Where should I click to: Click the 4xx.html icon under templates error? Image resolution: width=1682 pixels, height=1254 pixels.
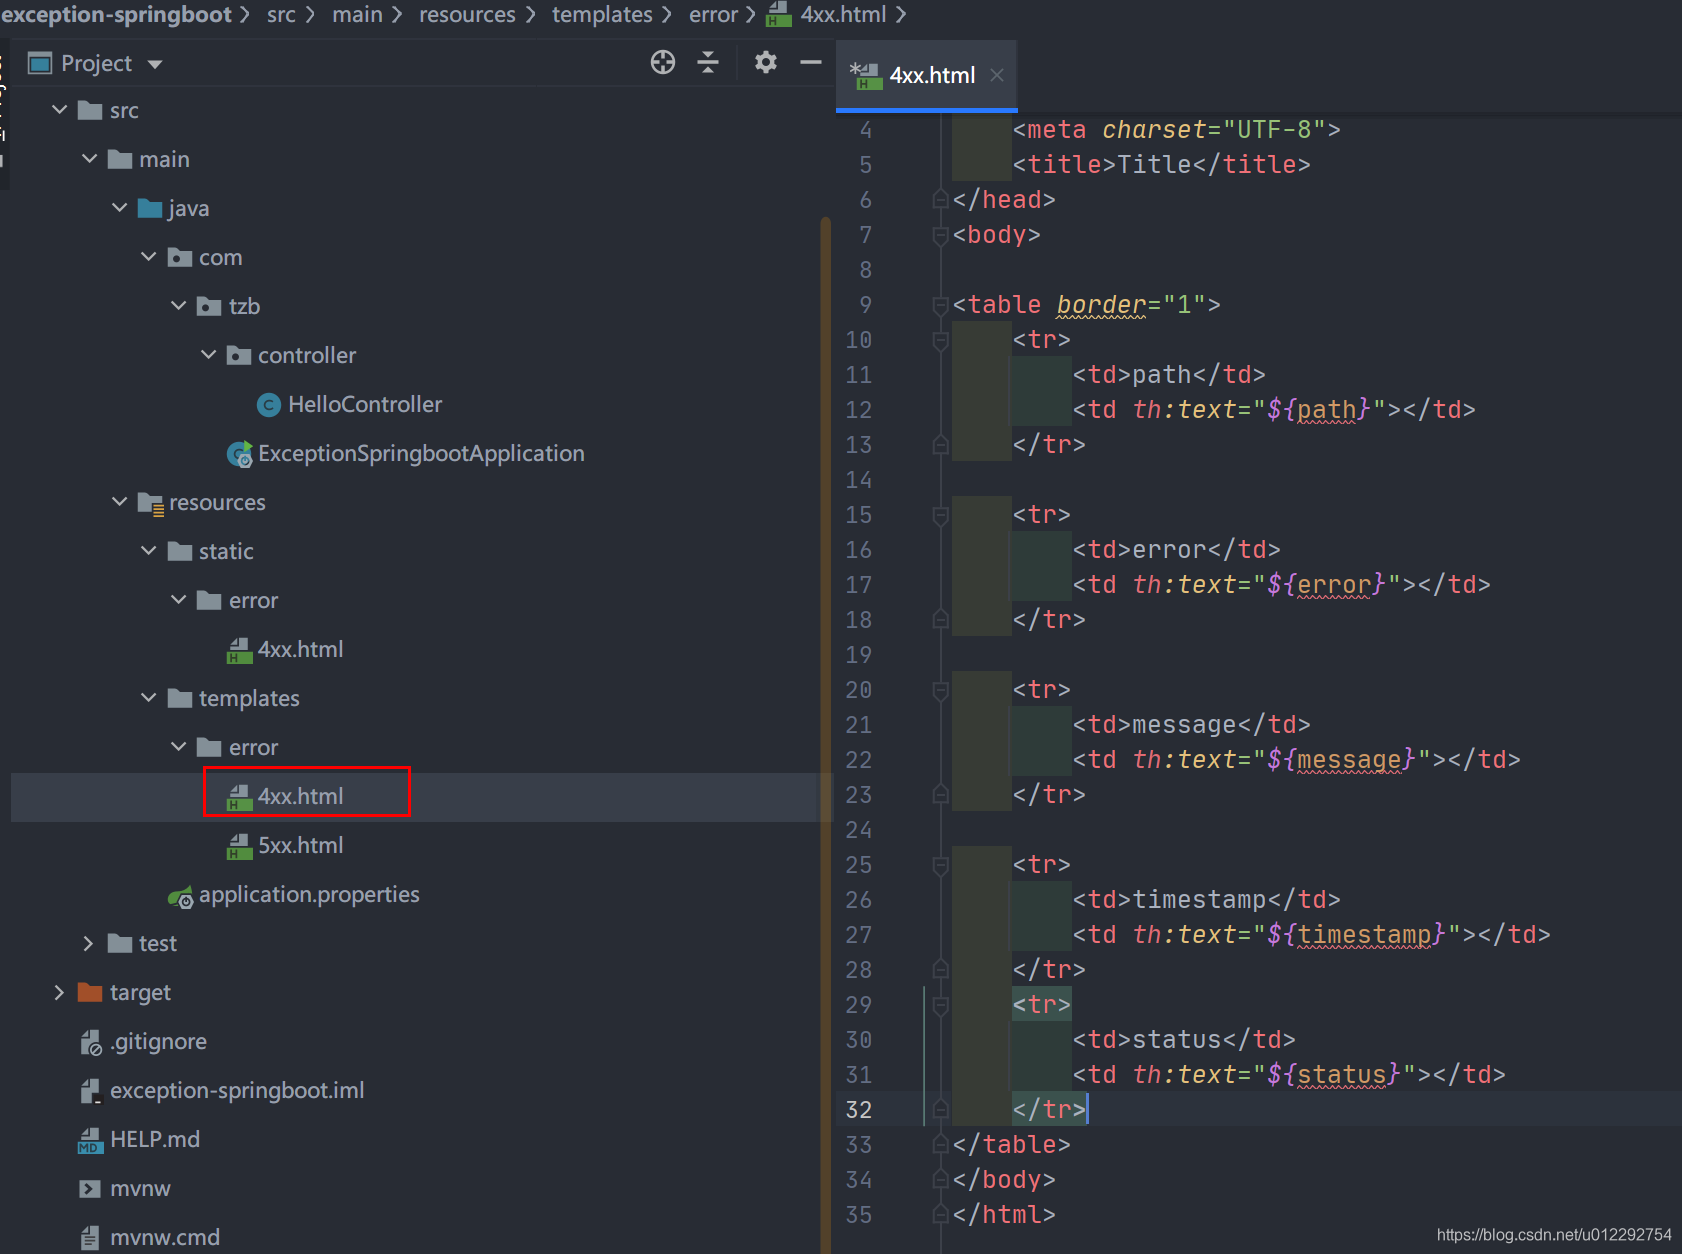click(239, 797)
